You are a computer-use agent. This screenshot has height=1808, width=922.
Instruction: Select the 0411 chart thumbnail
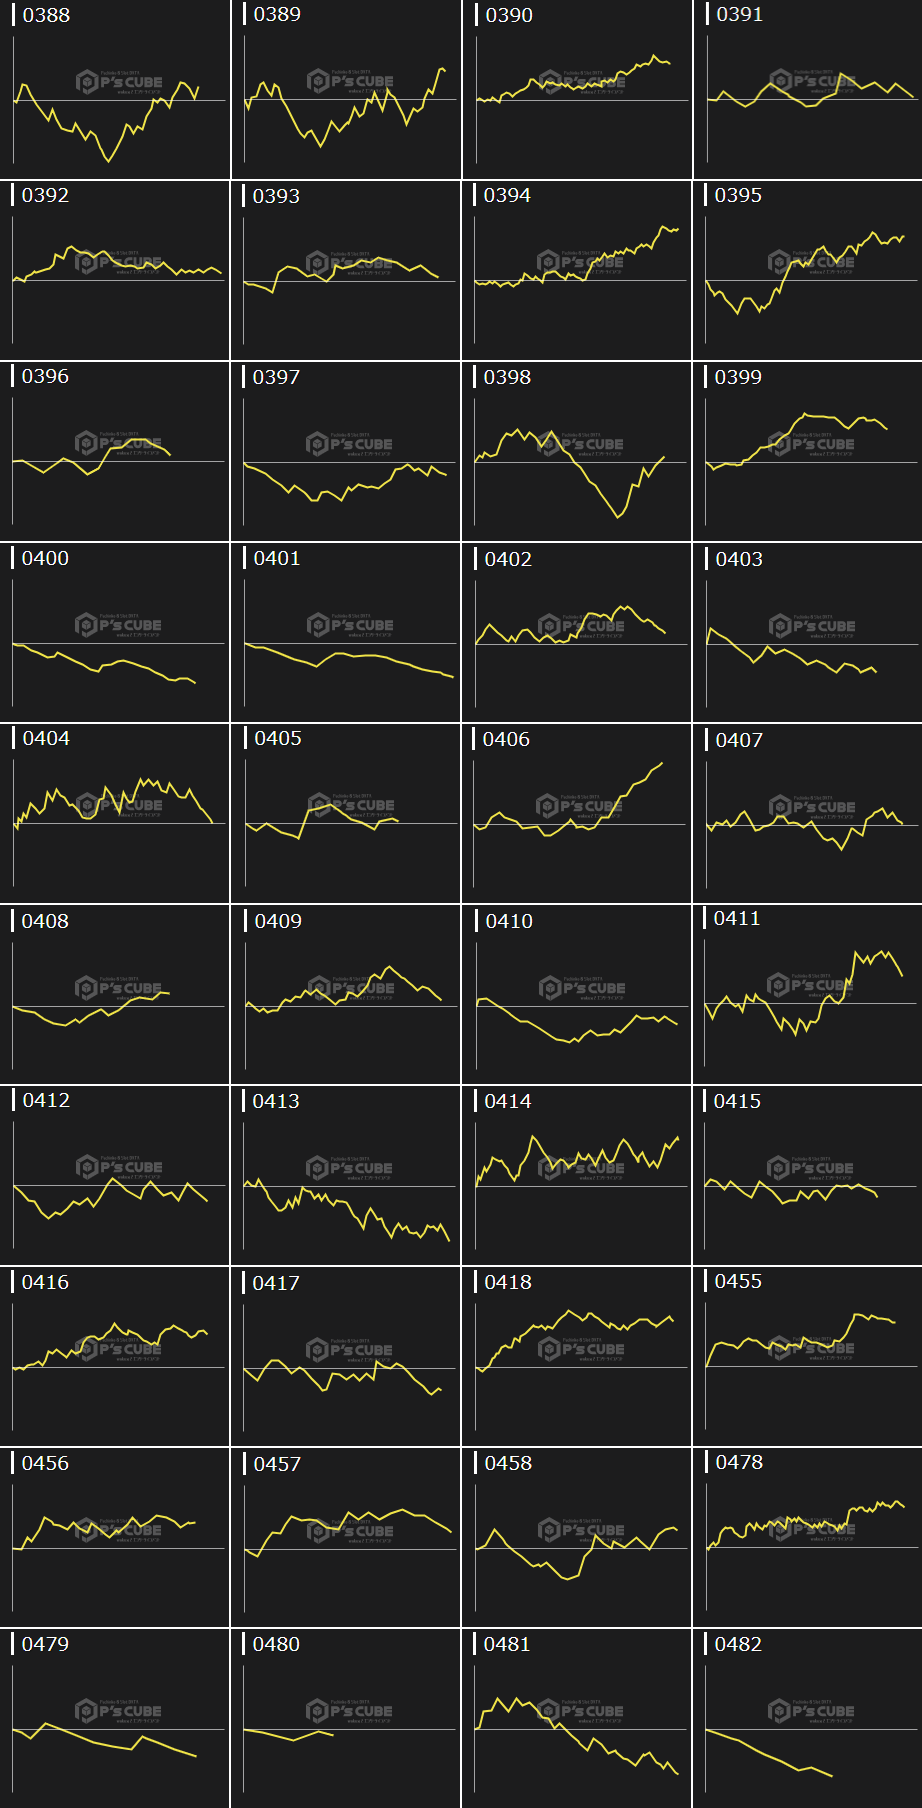pos(807,995)
